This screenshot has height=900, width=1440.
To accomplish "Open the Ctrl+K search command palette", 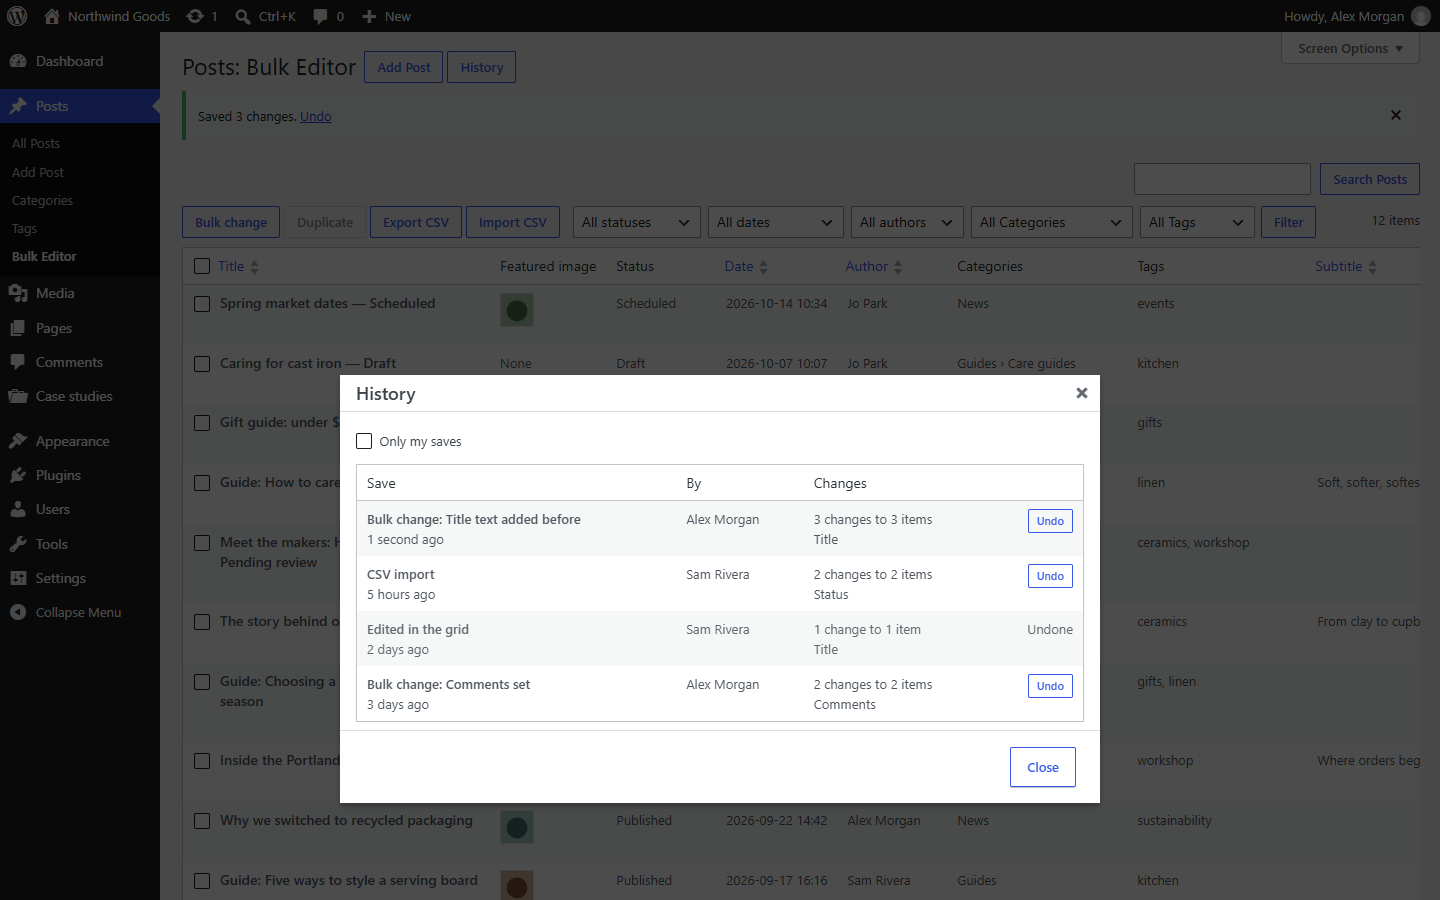I will click(x=266, y=16).
